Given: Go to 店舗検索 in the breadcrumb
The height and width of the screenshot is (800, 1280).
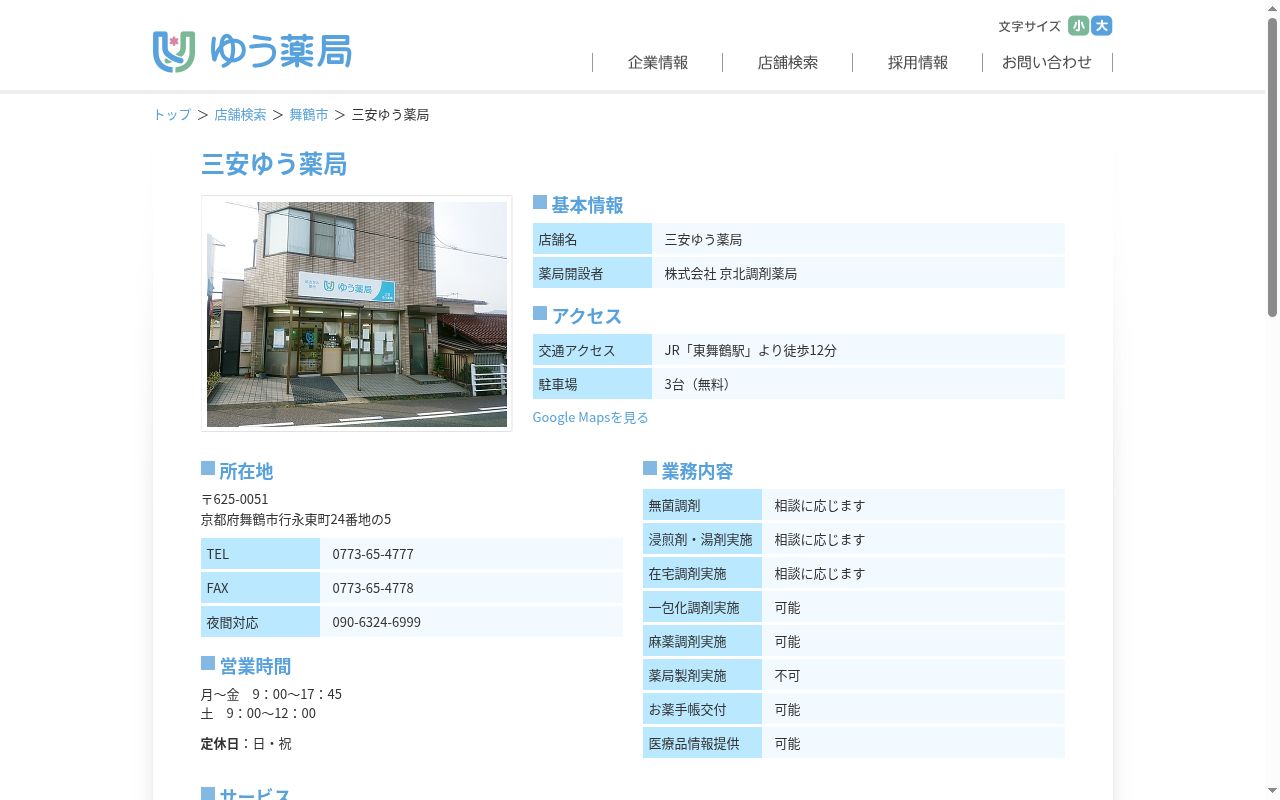Looking at the screenshot, I should tap(240, 115).
